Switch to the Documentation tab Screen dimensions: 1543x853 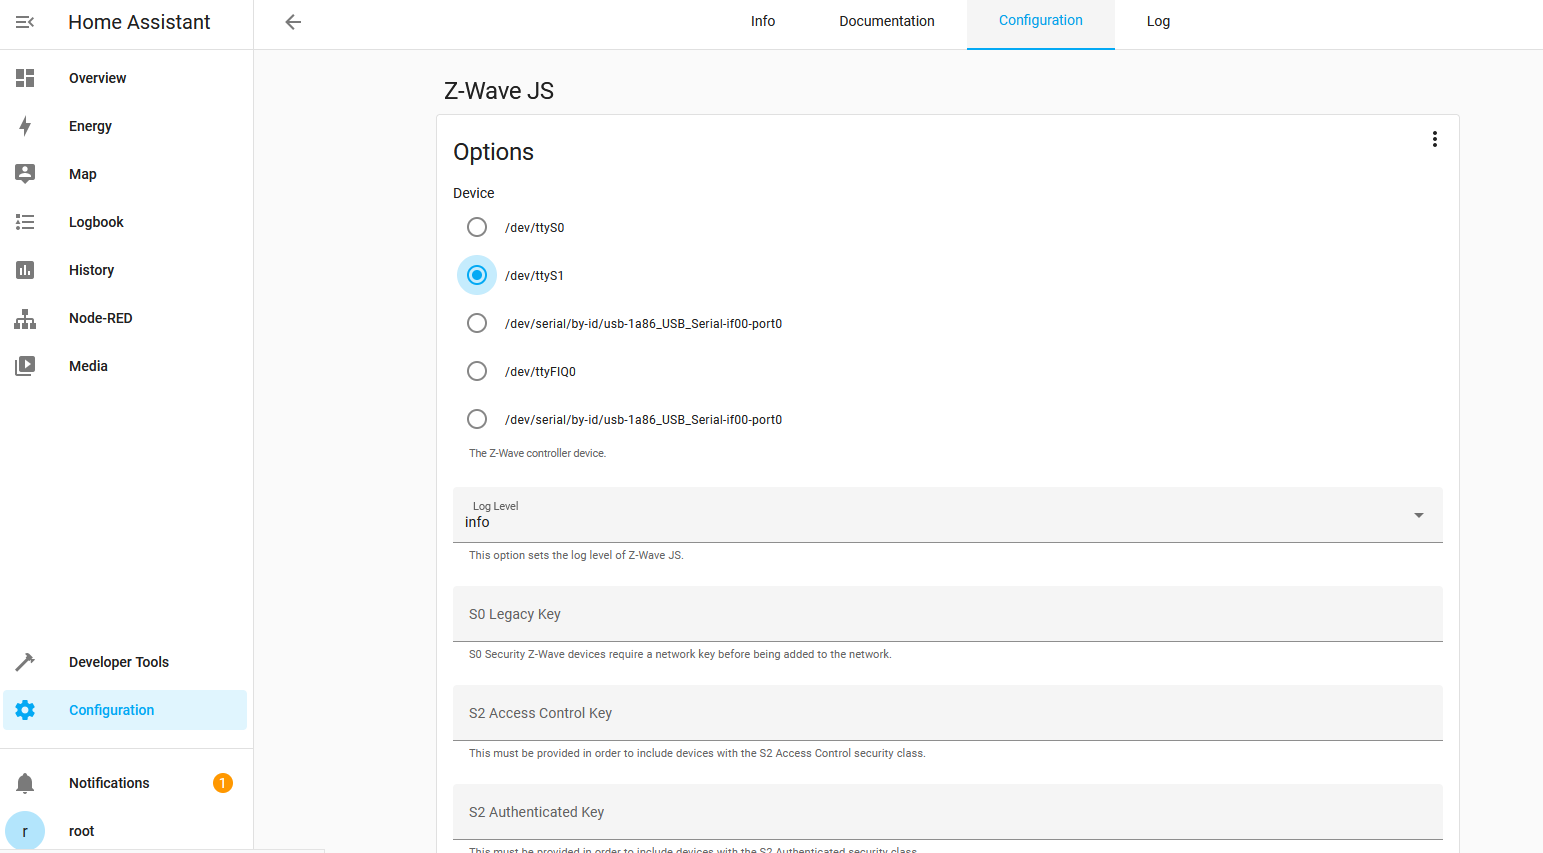pyautogui.click(x=887, y=22)
